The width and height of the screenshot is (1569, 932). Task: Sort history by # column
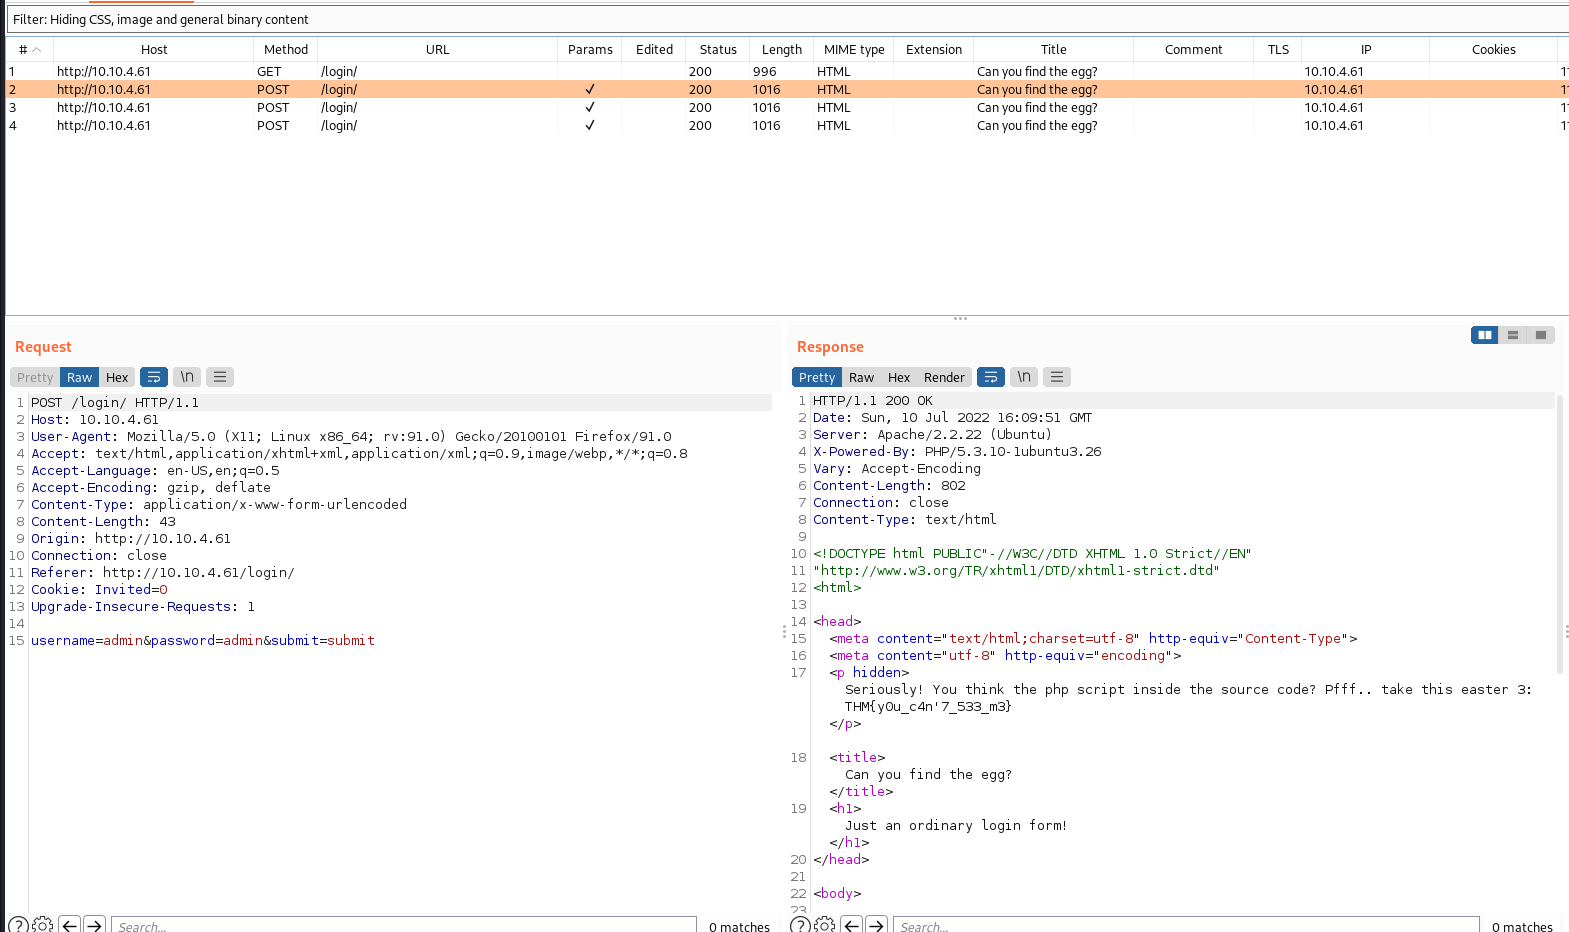pos(29,49)
